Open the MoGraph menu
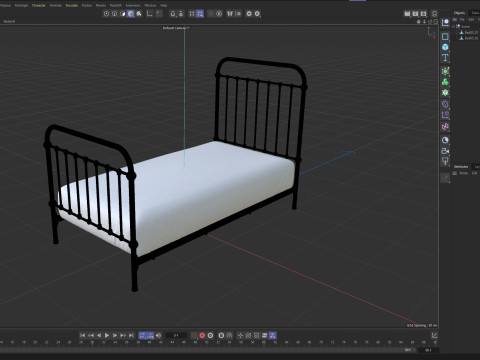The width and height of the screenshot is (480, 360). click(21, 5)
